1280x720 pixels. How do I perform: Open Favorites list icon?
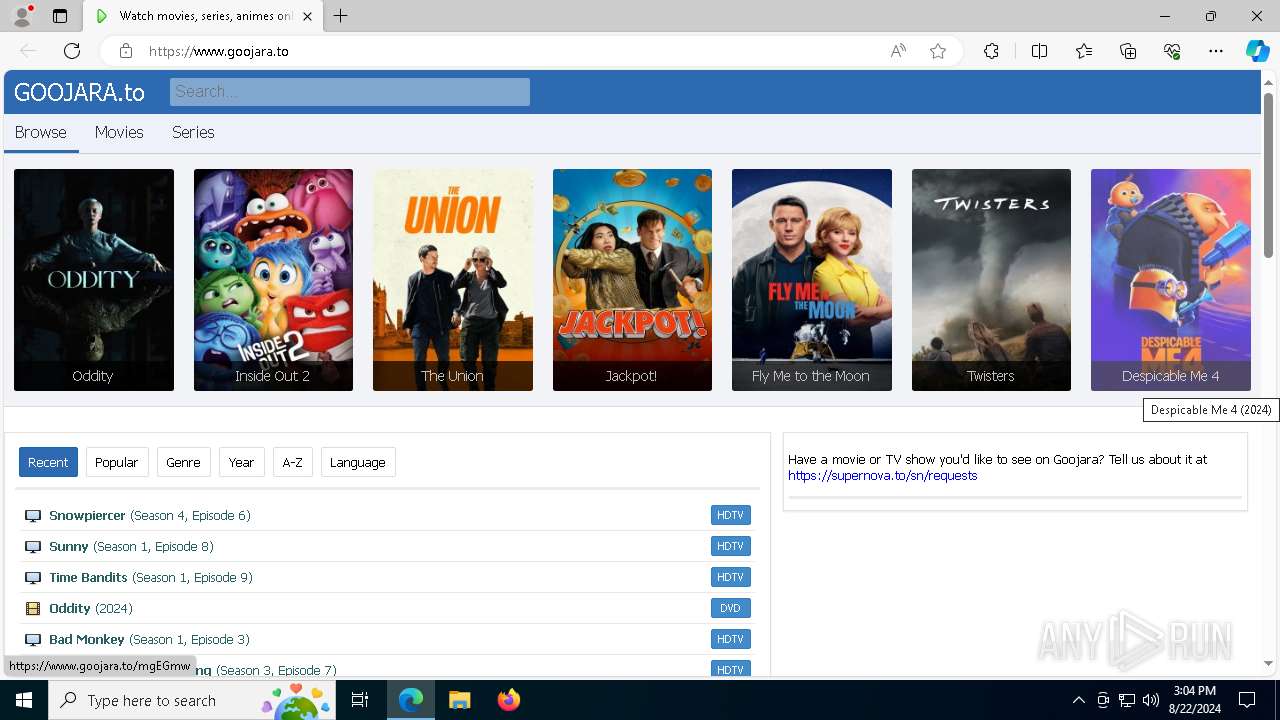[x=1084, y=51]
